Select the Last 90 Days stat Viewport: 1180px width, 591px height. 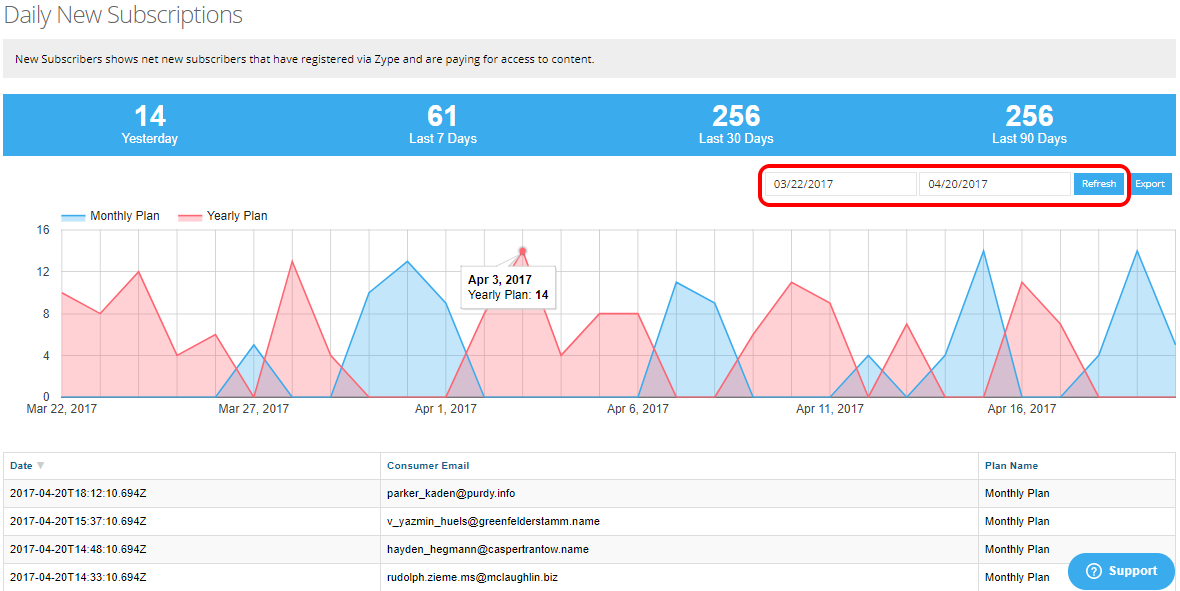click(x=1029, y=125)
